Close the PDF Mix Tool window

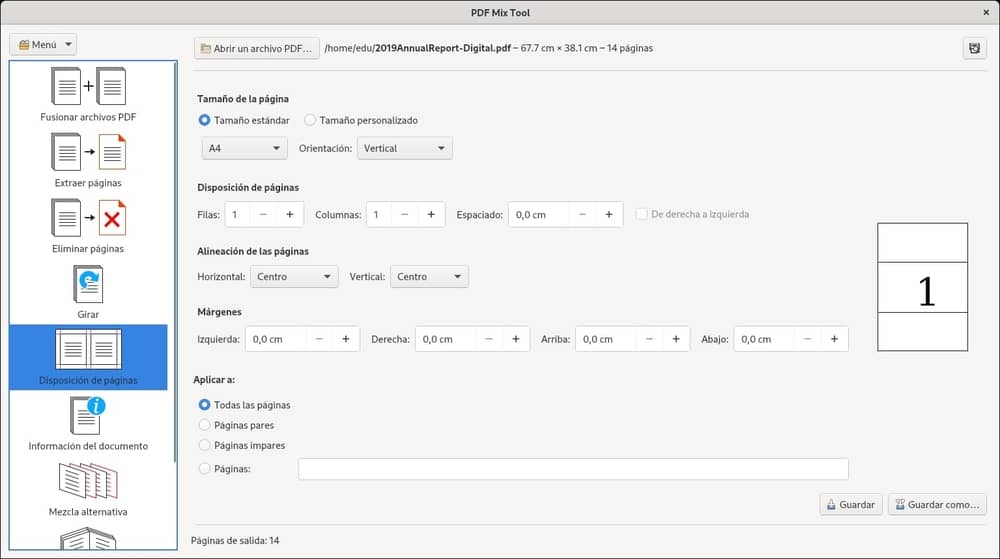point(986,13)
